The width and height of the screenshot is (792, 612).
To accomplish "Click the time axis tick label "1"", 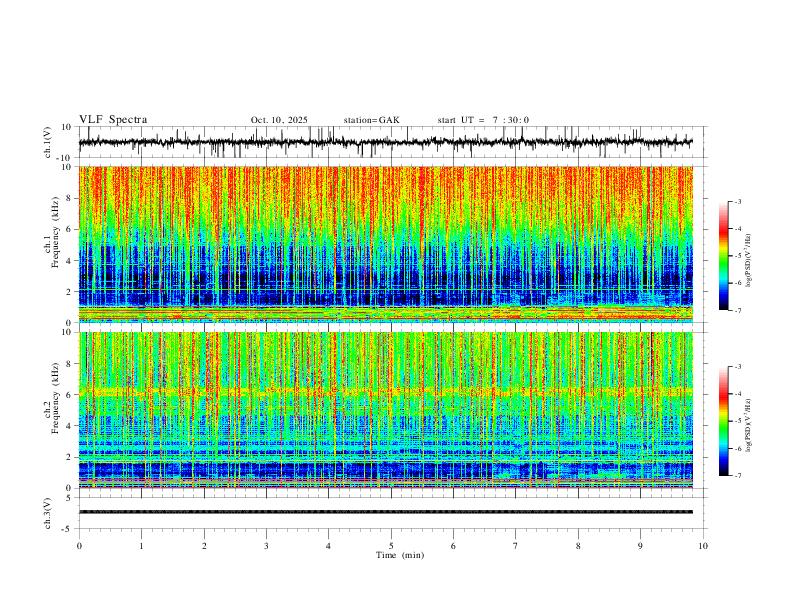I will coord(141,546).
